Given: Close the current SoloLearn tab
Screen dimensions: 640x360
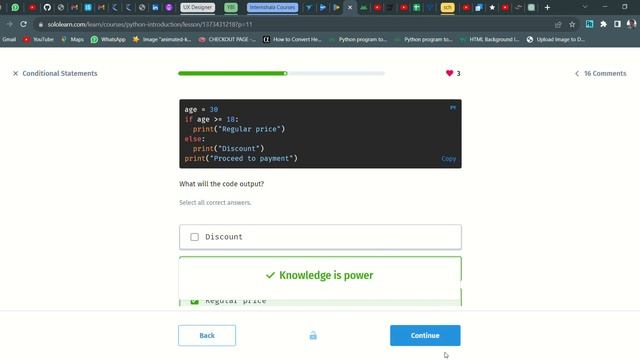Looking at the screenshot, I should [350, 7].
